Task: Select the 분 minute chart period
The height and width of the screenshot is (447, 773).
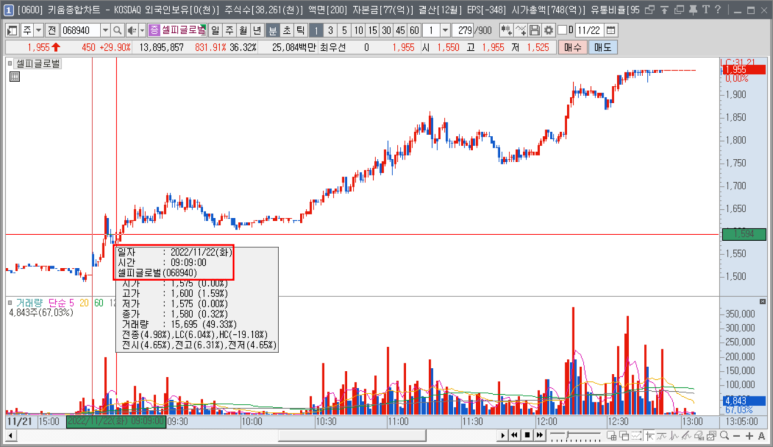Action: [x=273, y=31]
